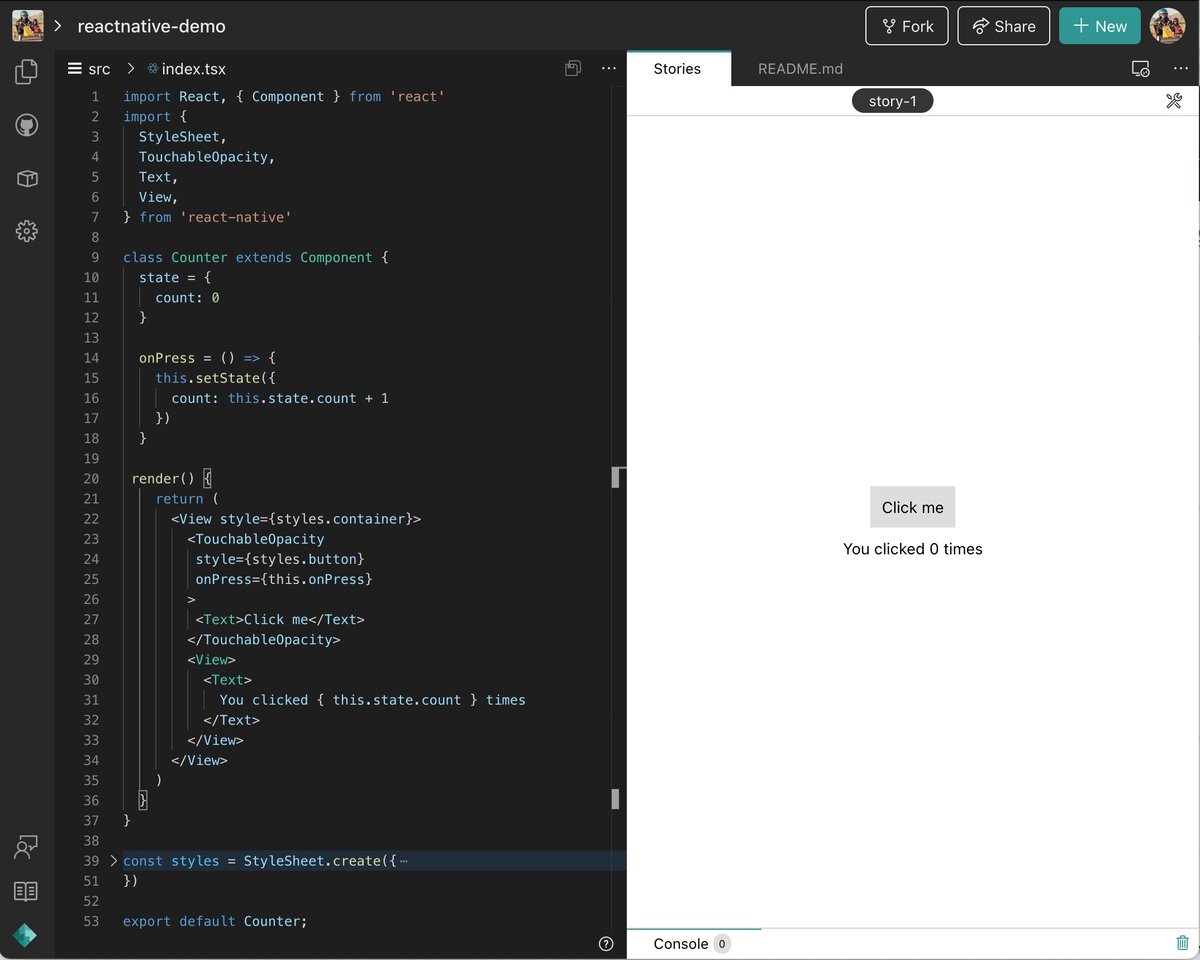
Task: Open the editor more options ellipsis
Action: 609,69
